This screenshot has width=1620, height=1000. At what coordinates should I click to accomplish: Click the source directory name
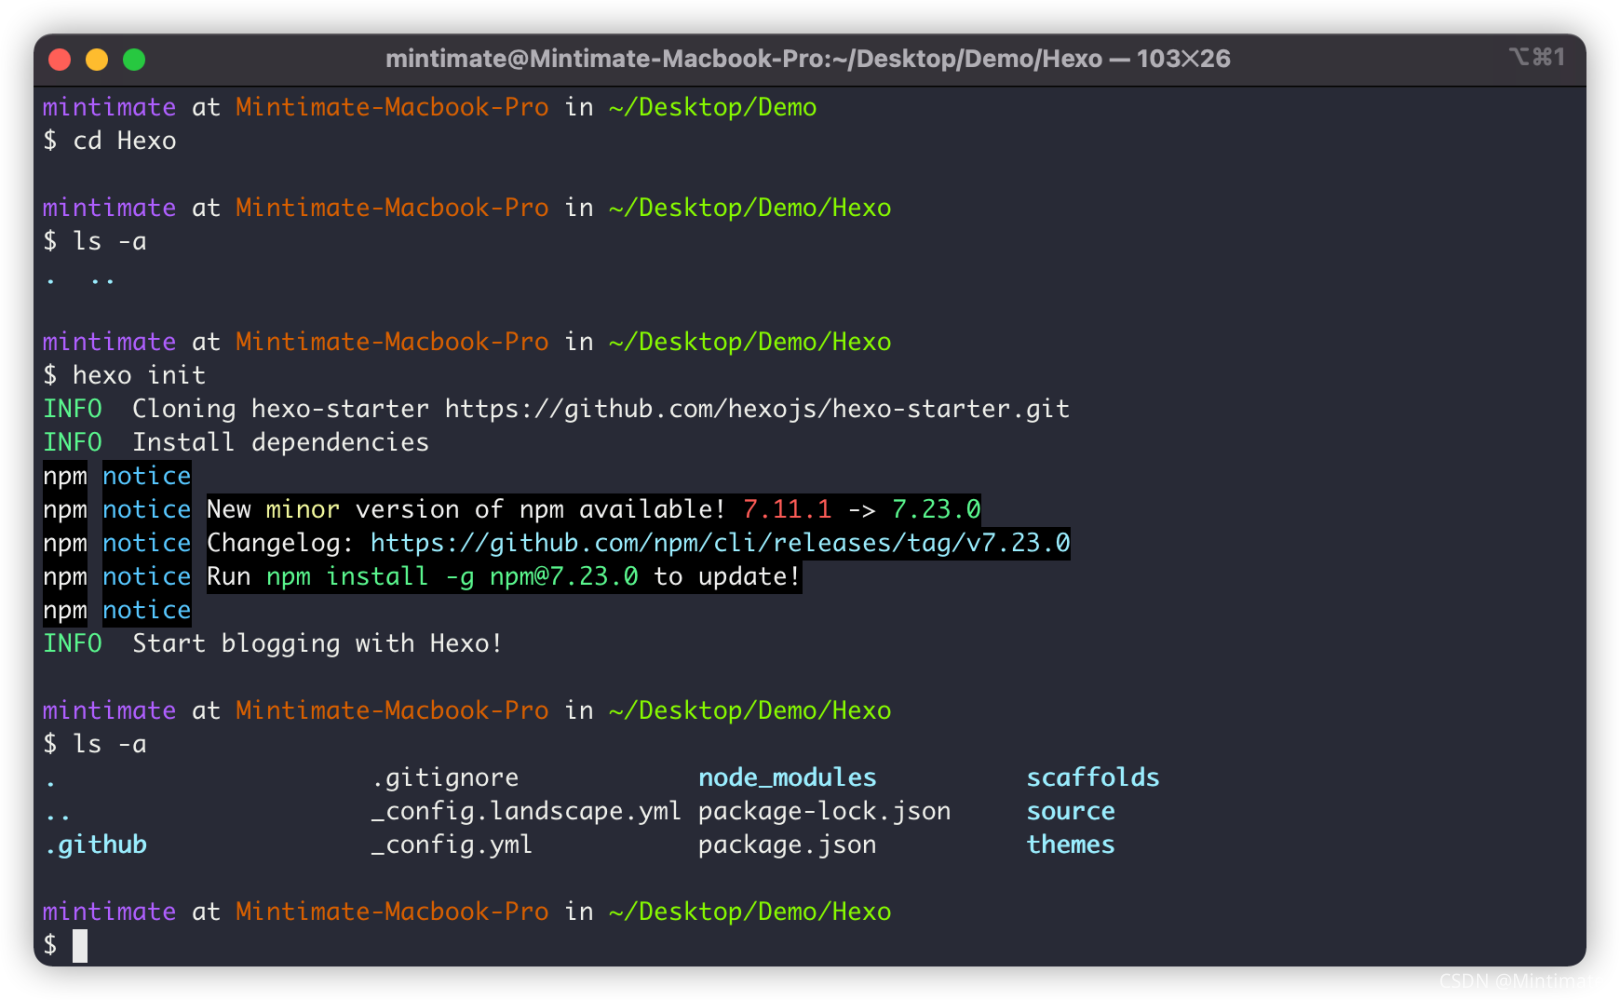point(1071,811)
